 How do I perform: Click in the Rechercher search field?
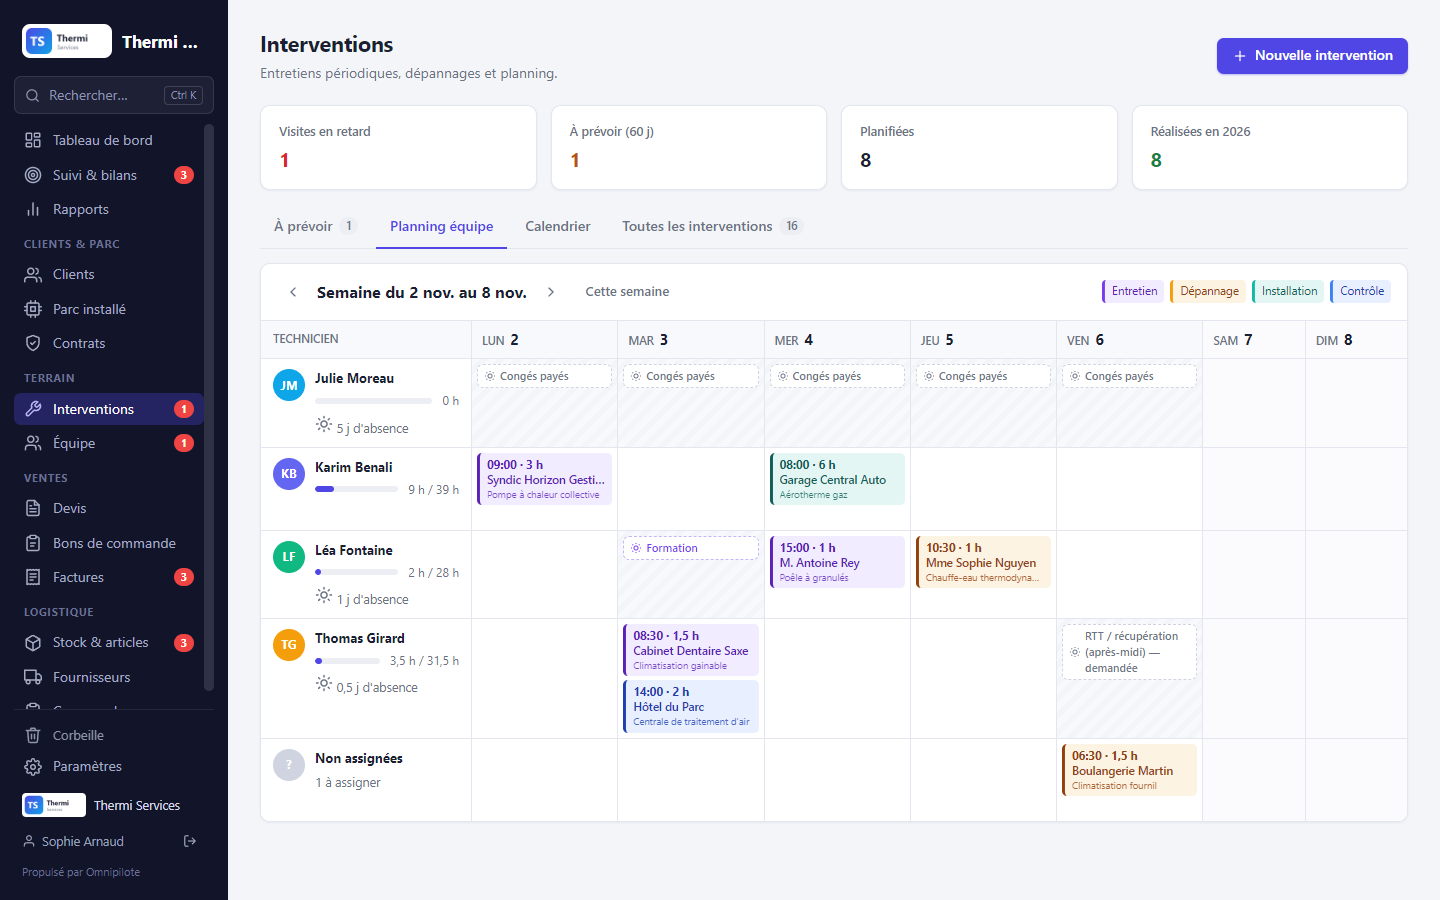[x=114, y=95]
